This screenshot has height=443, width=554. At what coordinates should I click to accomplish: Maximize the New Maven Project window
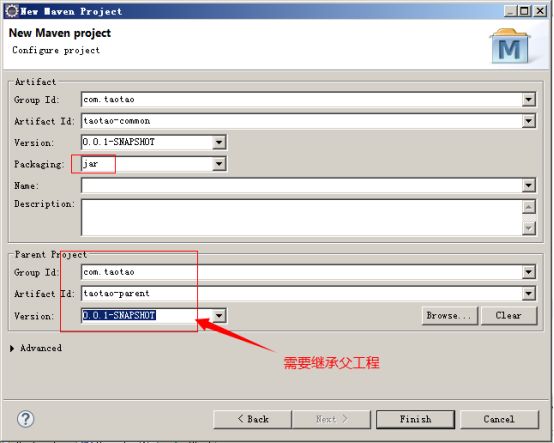(x=525, y=11)
